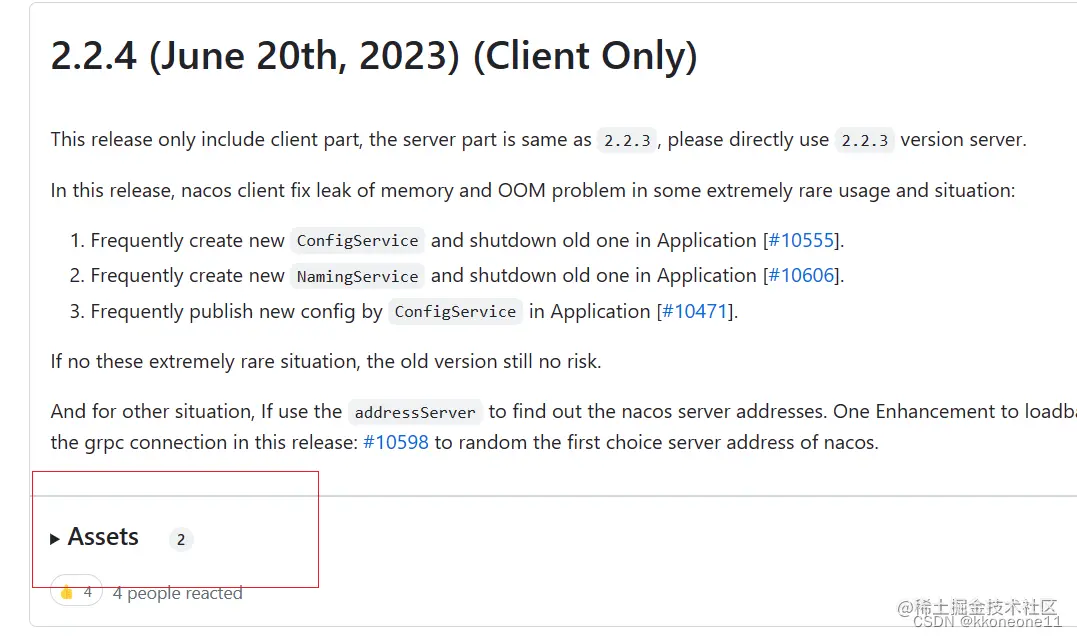The width and height of the screenshot is (1077, 637).
Task: Open issue link #10606
Action: click(x=801, y=276)
